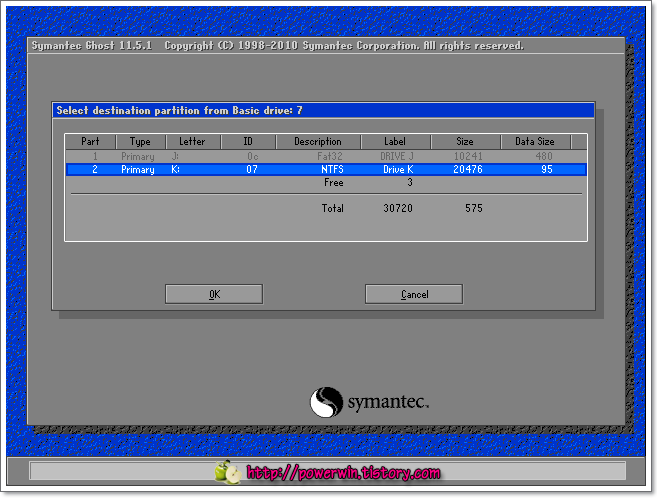Click the Cancel button
This screenshot has width=658, height=498.
tap(414, 294)
